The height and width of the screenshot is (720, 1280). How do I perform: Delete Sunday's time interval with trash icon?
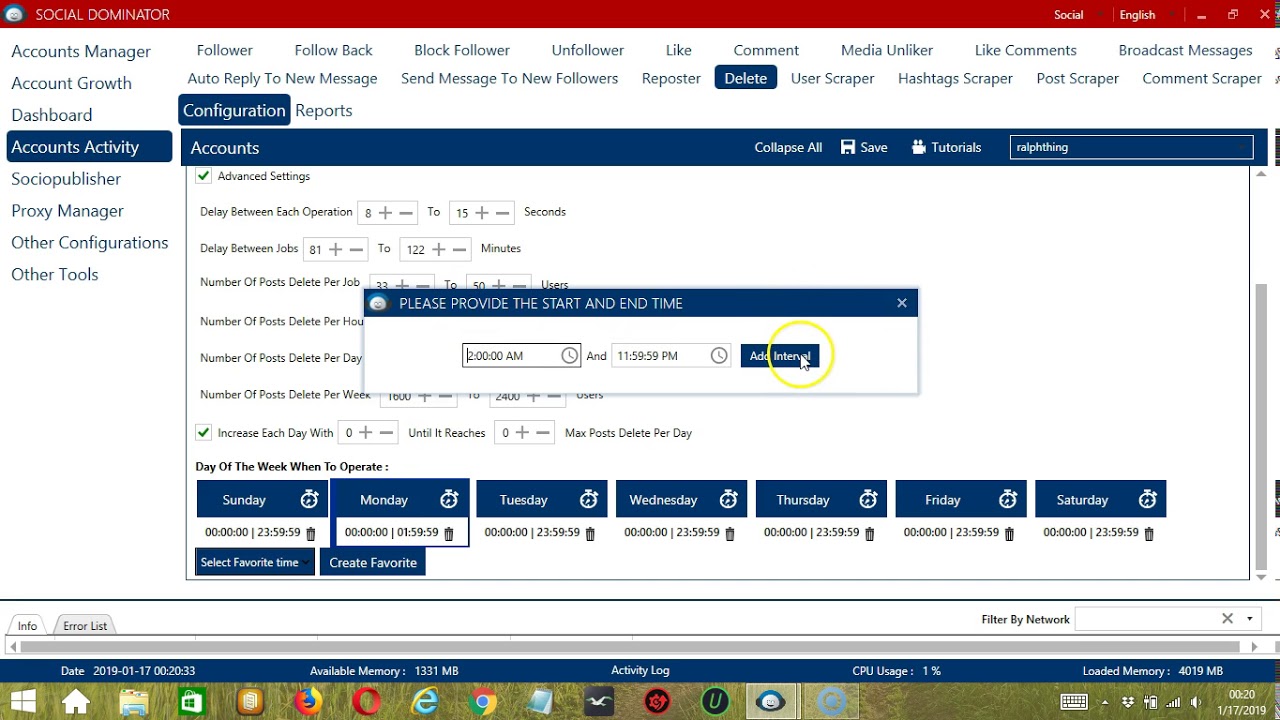point(310,534)
